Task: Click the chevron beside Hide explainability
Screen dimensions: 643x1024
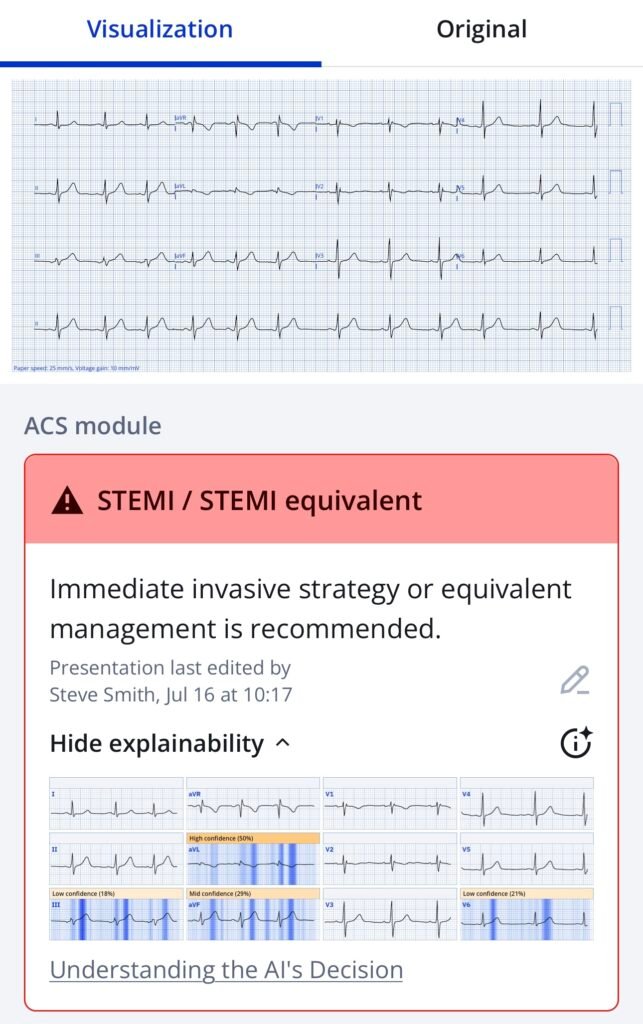Action: (x=283, y=743)
